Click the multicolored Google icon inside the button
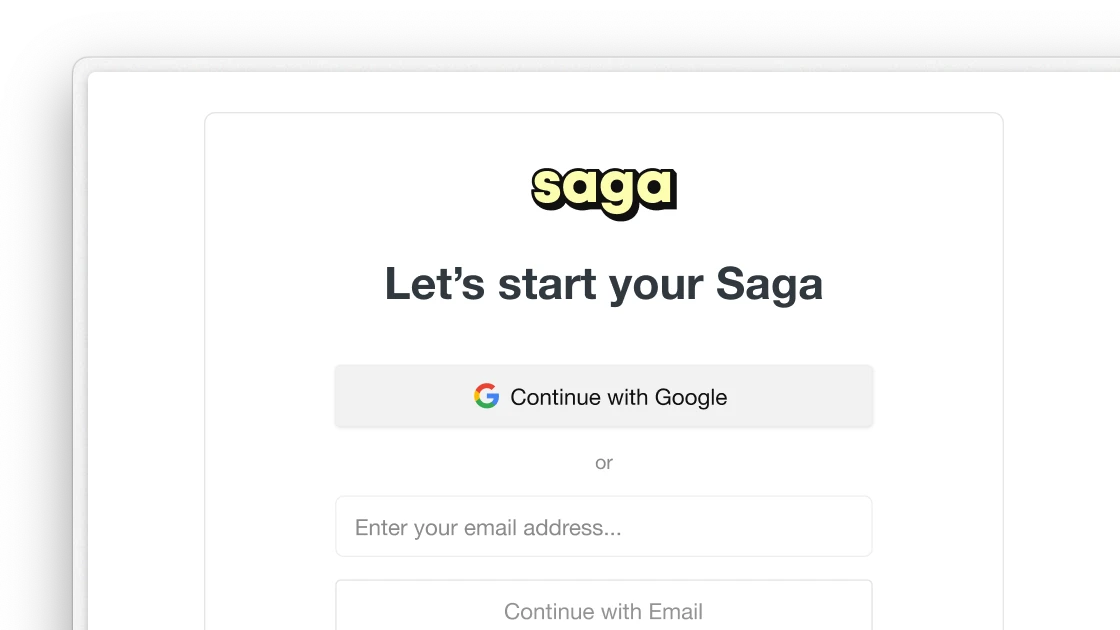 coord(485,396)
